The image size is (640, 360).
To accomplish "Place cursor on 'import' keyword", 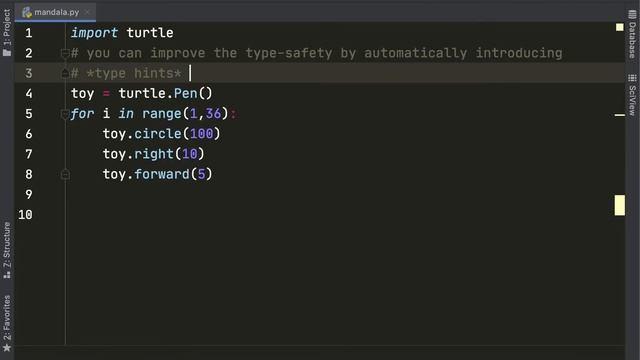I will pos(94,33).
